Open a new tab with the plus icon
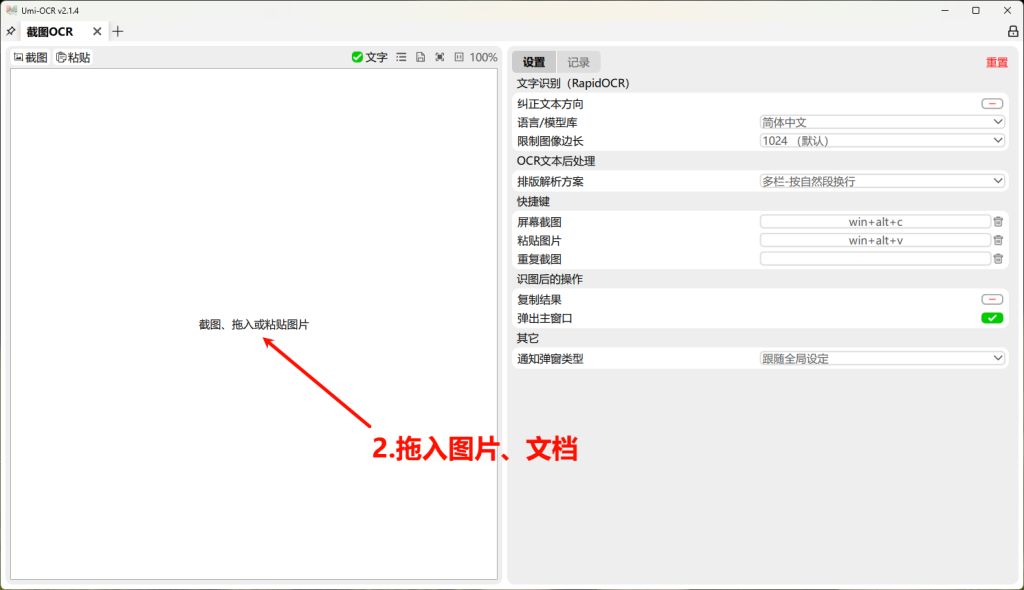 coord(117,31)
